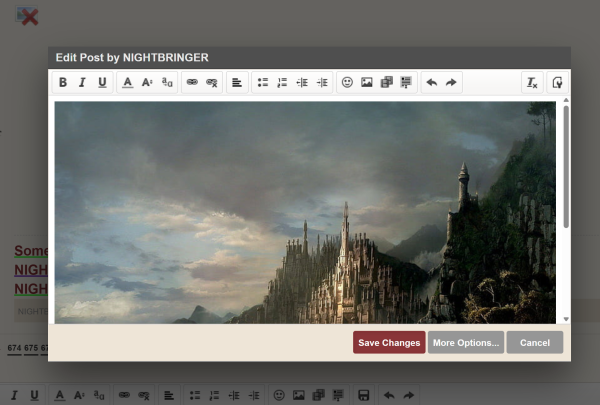Redo in the background reply toolbar
Viewport: 600px width, 405px height.
pos(409,395)
